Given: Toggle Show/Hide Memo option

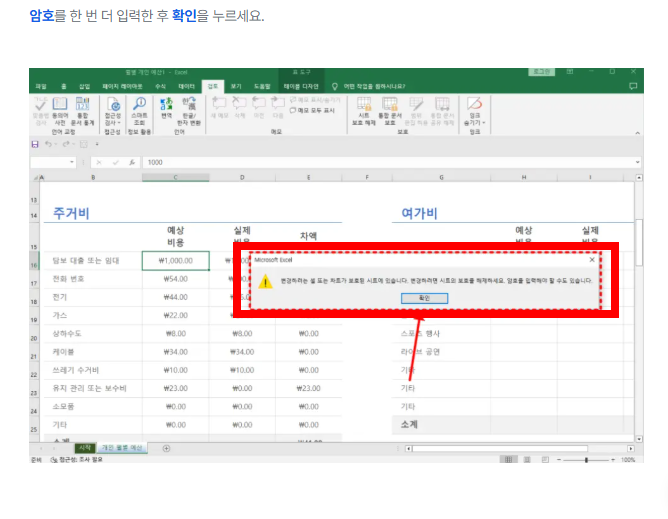Looking at the screenshot, I should [x=315, y=100].
